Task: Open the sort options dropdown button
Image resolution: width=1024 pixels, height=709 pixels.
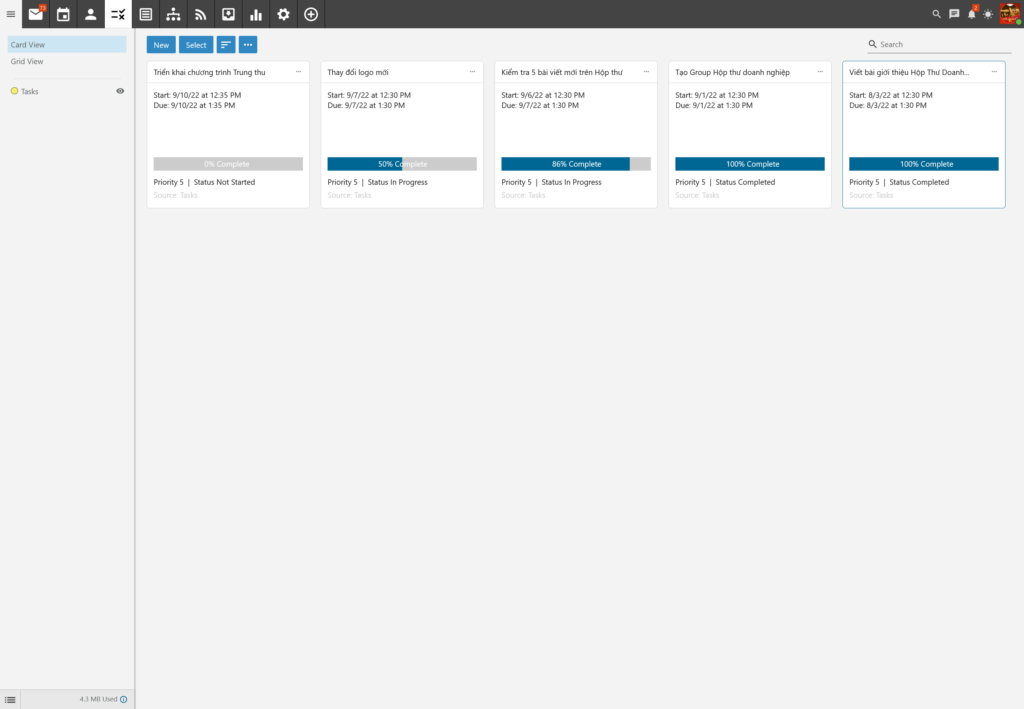Action: point(226,45)
